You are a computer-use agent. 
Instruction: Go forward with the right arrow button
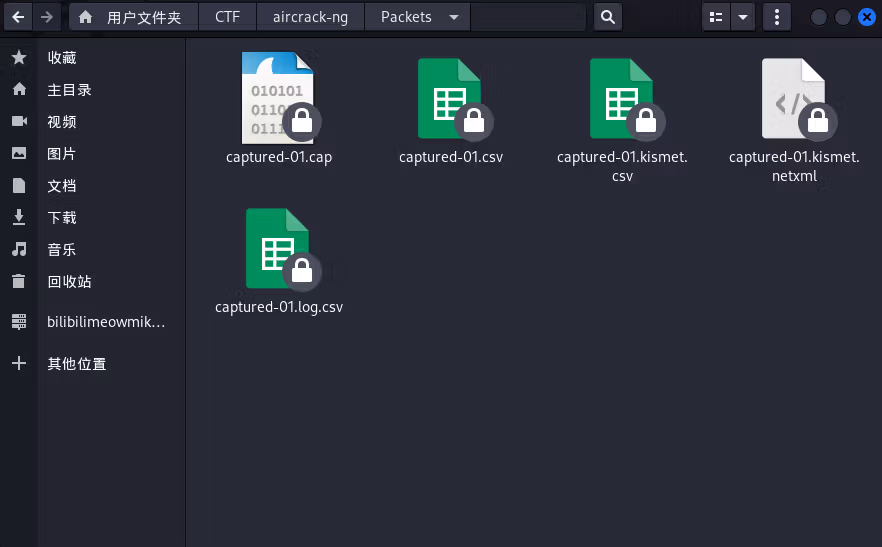click(x=47, y=17)
